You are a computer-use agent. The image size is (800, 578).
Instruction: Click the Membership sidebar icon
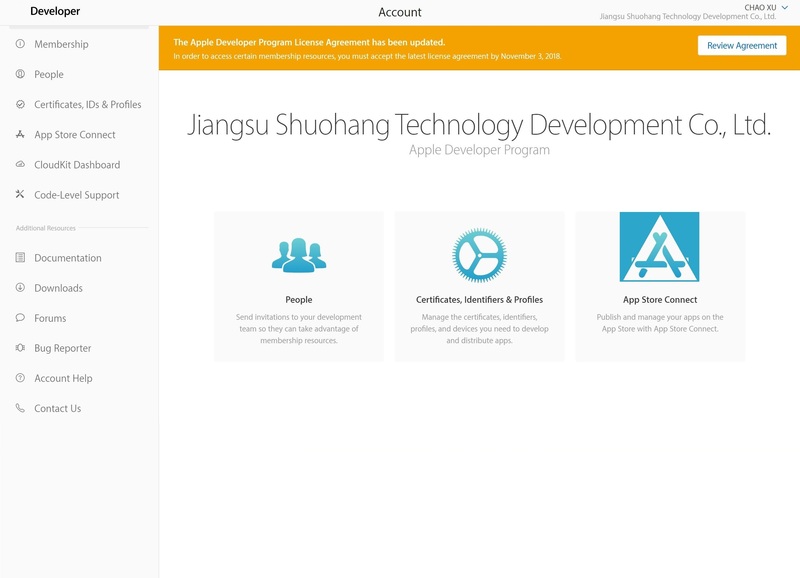(x=20, y=44)
